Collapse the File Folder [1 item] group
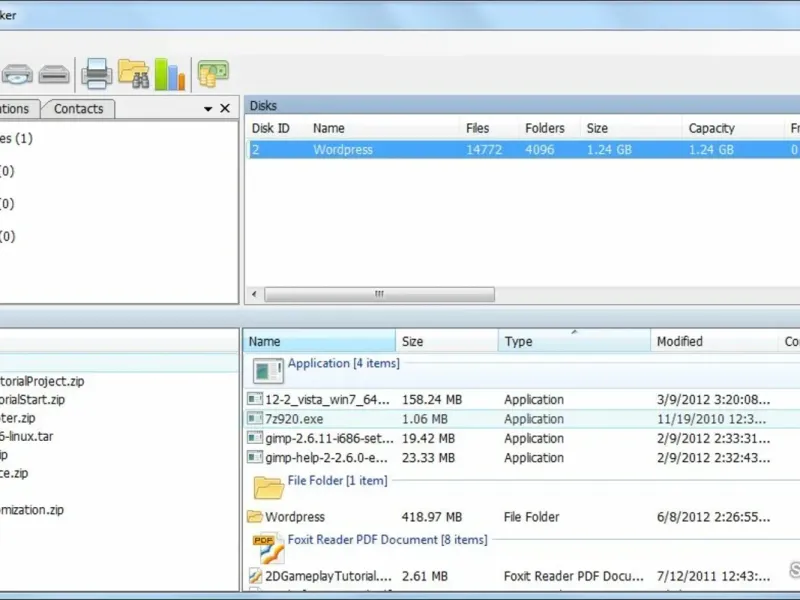 coord(337,481)
